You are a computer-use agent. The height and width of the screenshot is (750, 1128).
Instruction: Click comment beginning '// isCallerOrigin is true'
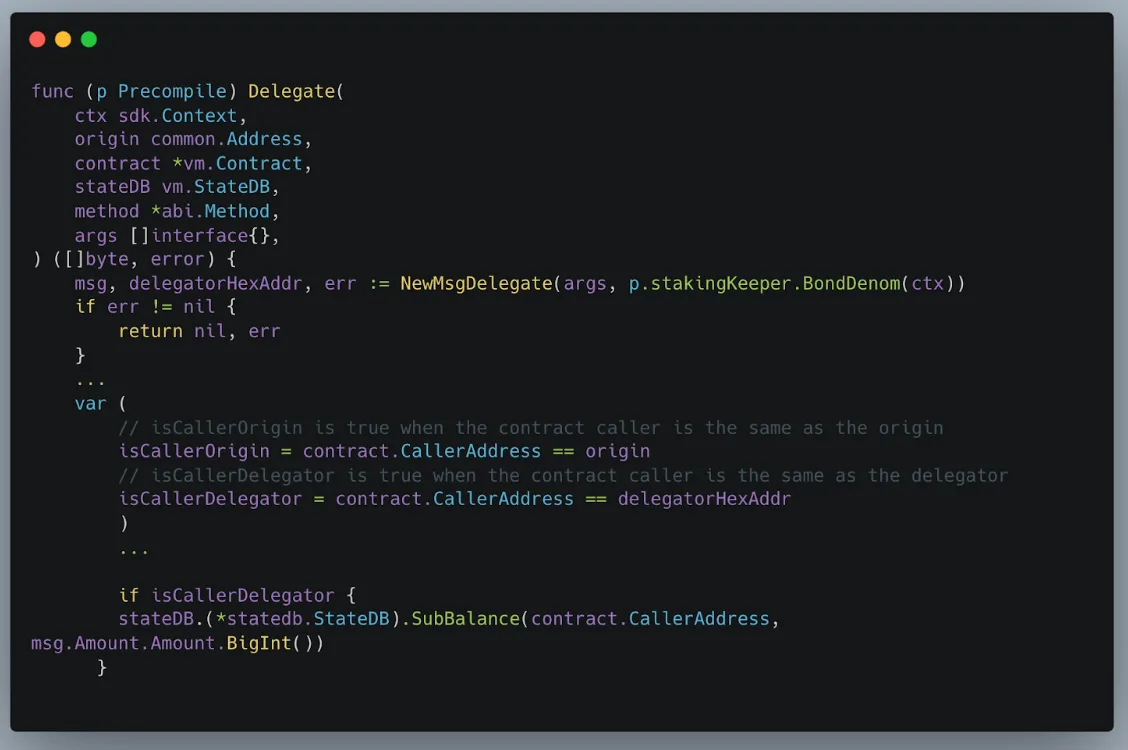pos(531,428)
